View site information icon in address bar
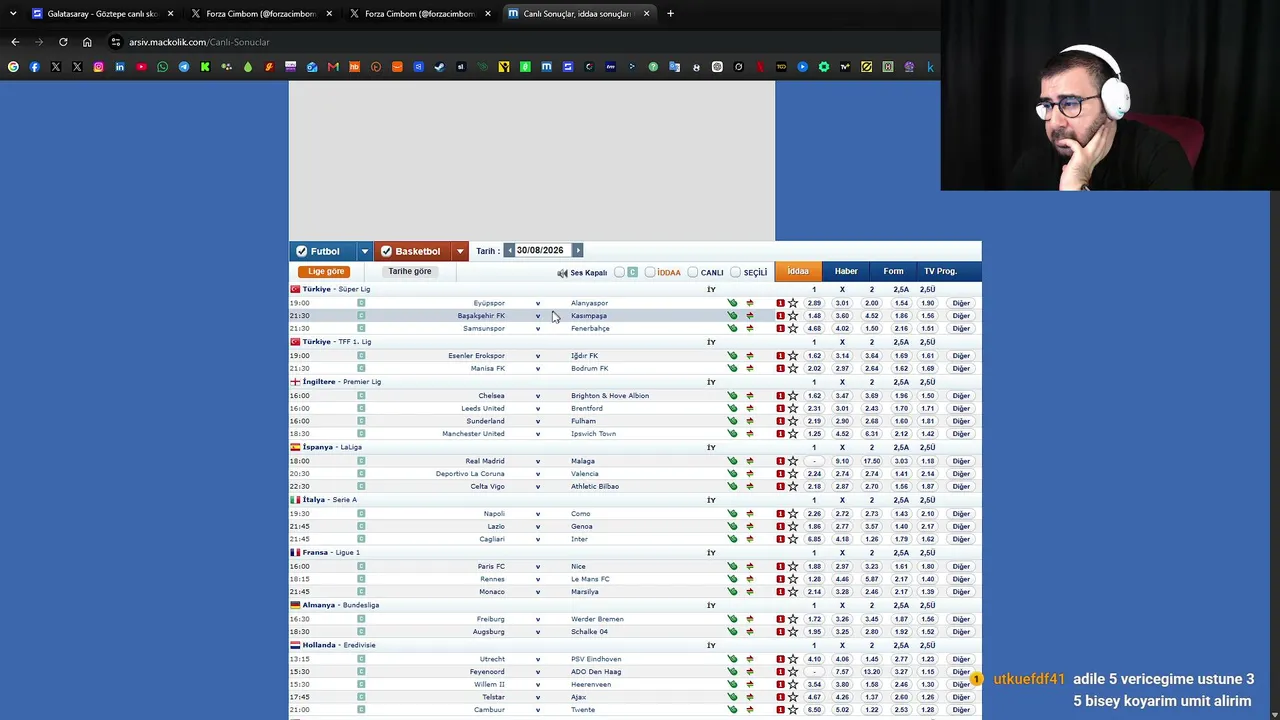 coord(116,42)
